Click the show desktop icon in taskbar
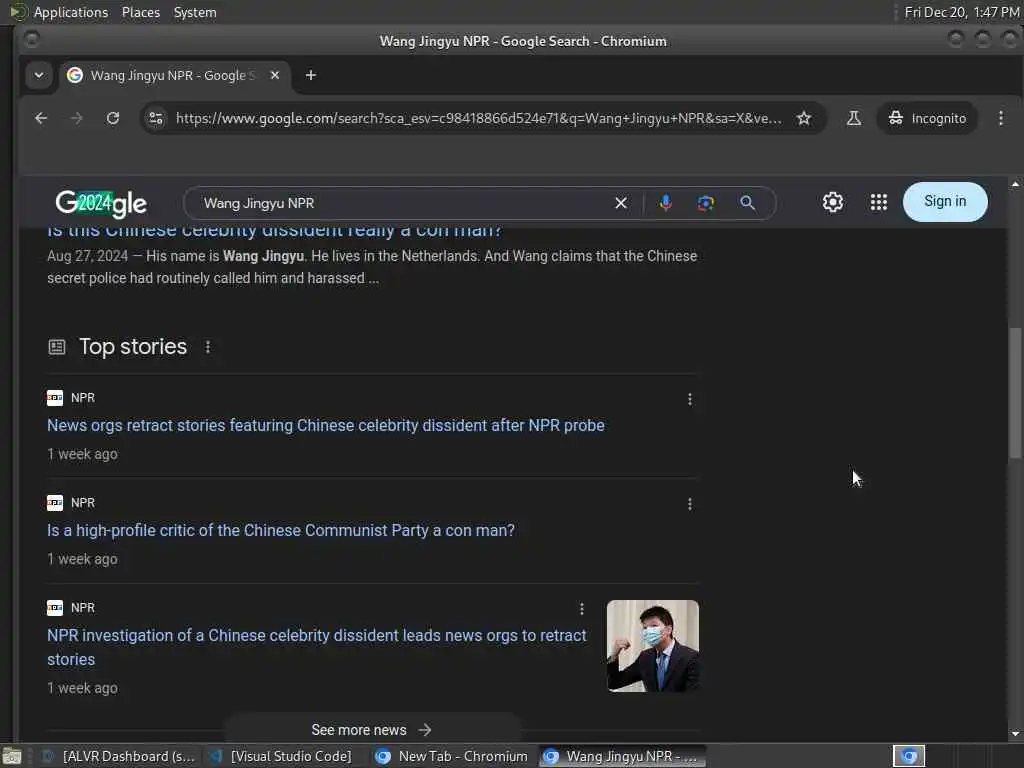1024x768 pixels. 12,756
